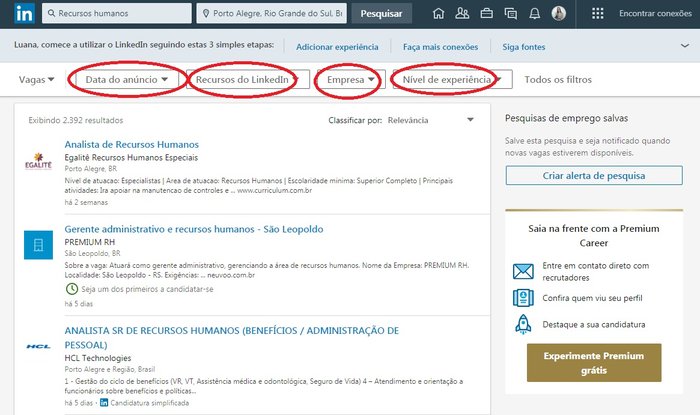Viewport: 700px width, 415px height.
Task: Click the Egalité Recursos Humanos Especiais company name
Action: point(131,158)
